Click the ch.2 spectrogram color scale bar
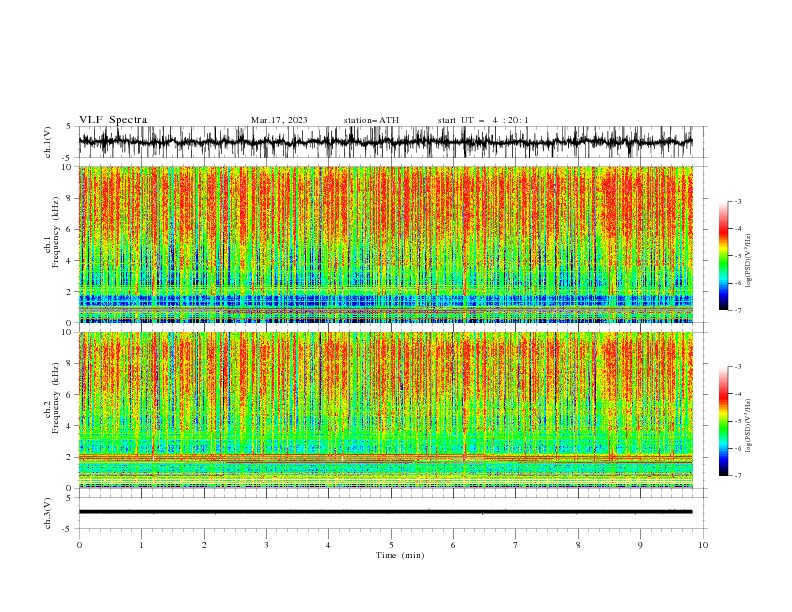792x612 pixels. [723, 421]
